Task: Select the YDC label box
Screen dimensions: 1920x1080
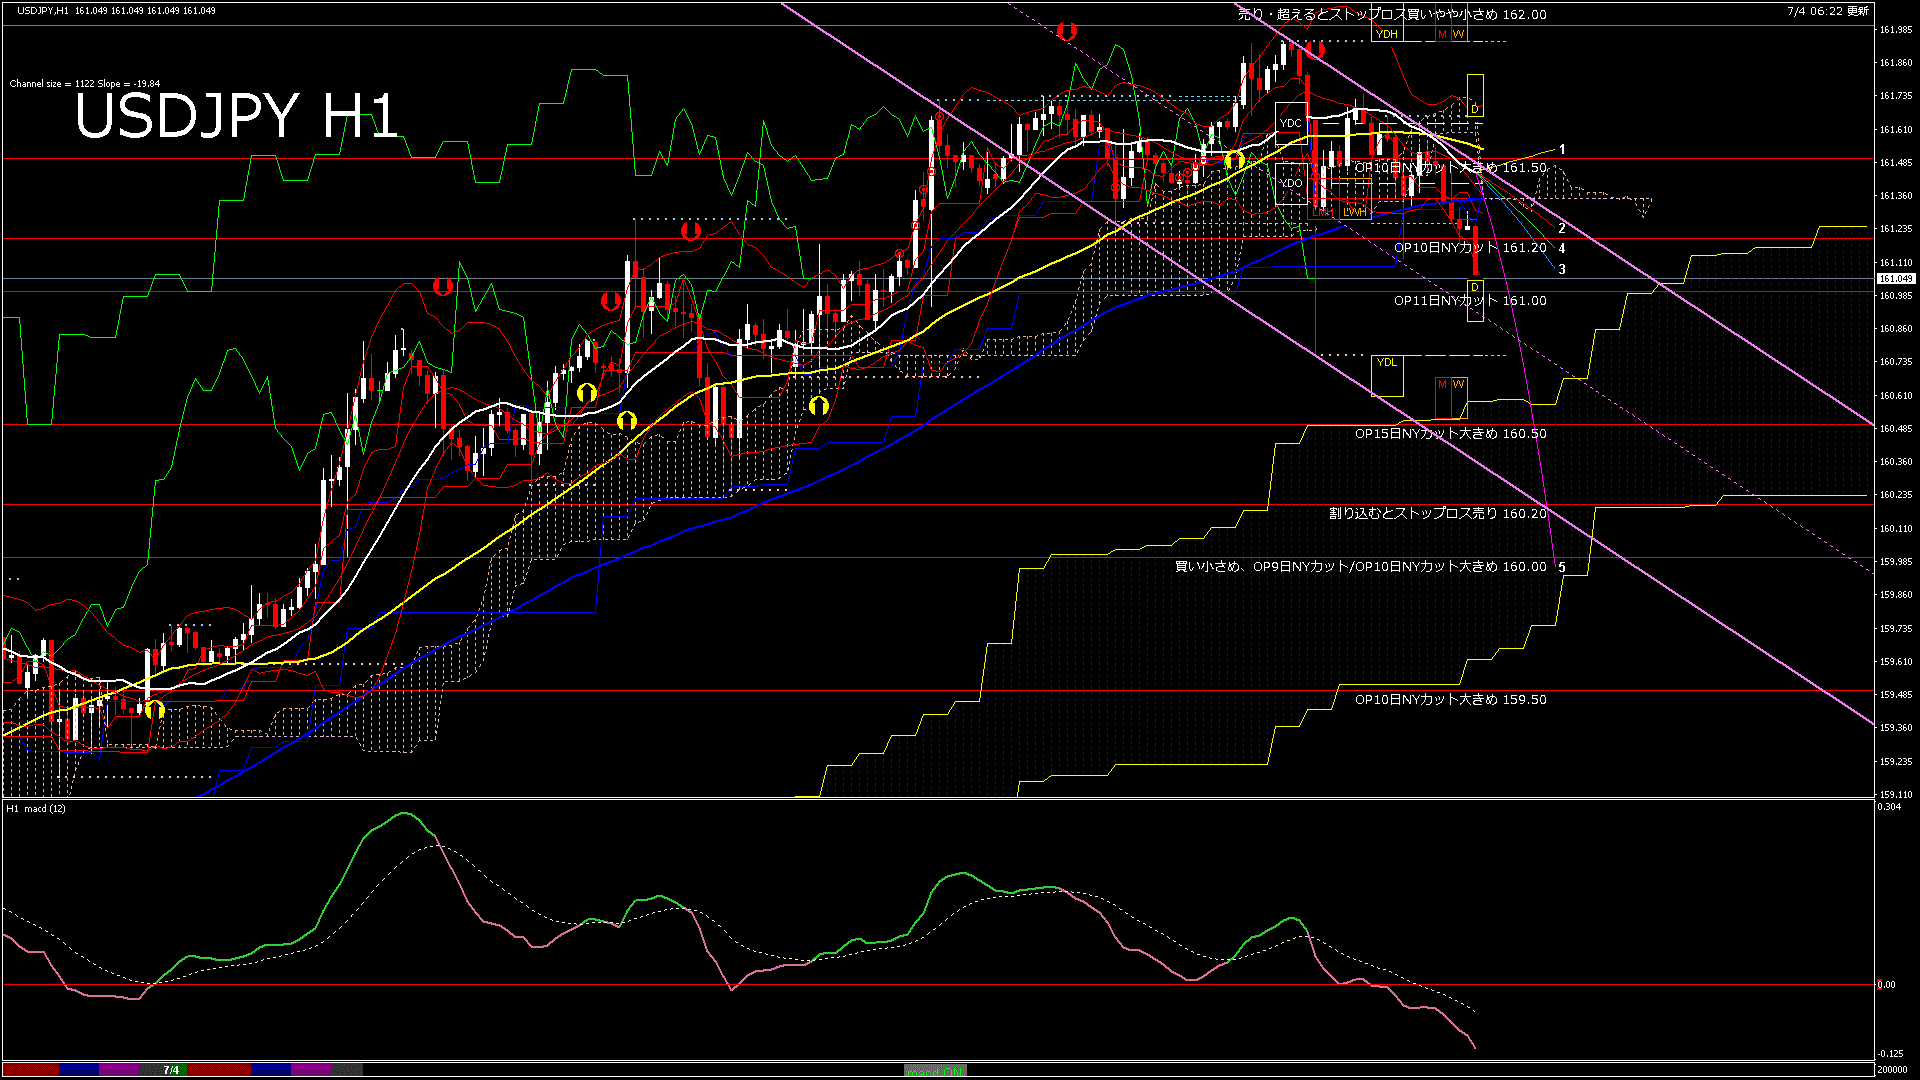Action: coord(1291,123)
